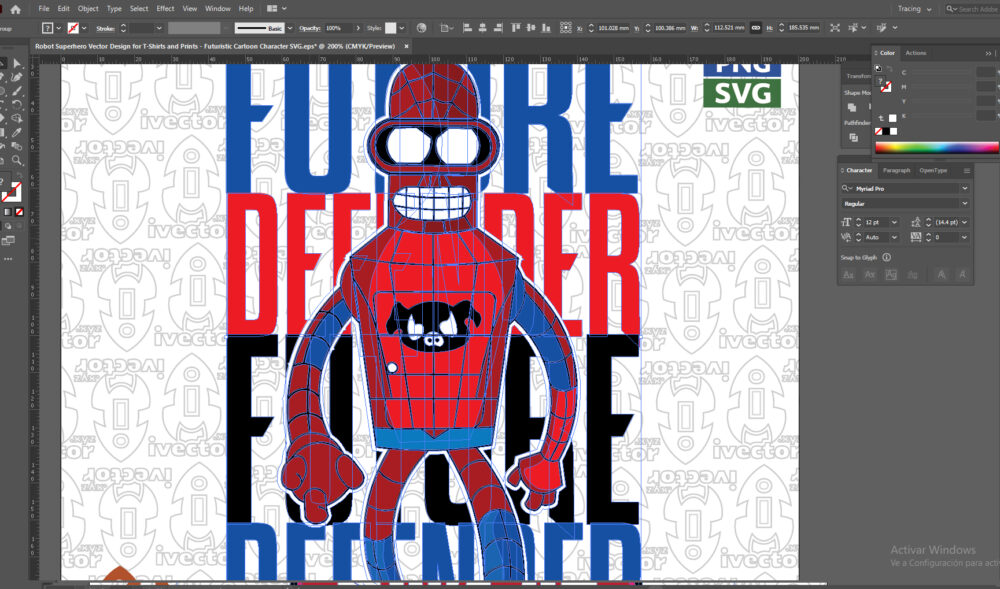Viewport: 1000px width, 589px height.
Task: Switch to the Paragraph tab
Action: (x=896, y=170)
